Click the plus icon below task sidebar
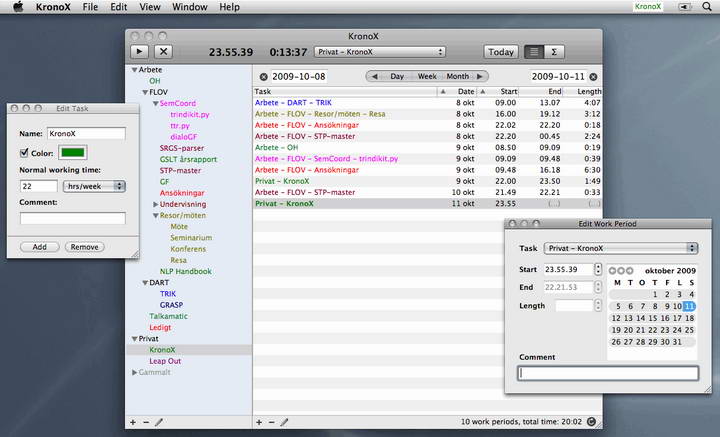The image size is (720, 437). point(133,422)
